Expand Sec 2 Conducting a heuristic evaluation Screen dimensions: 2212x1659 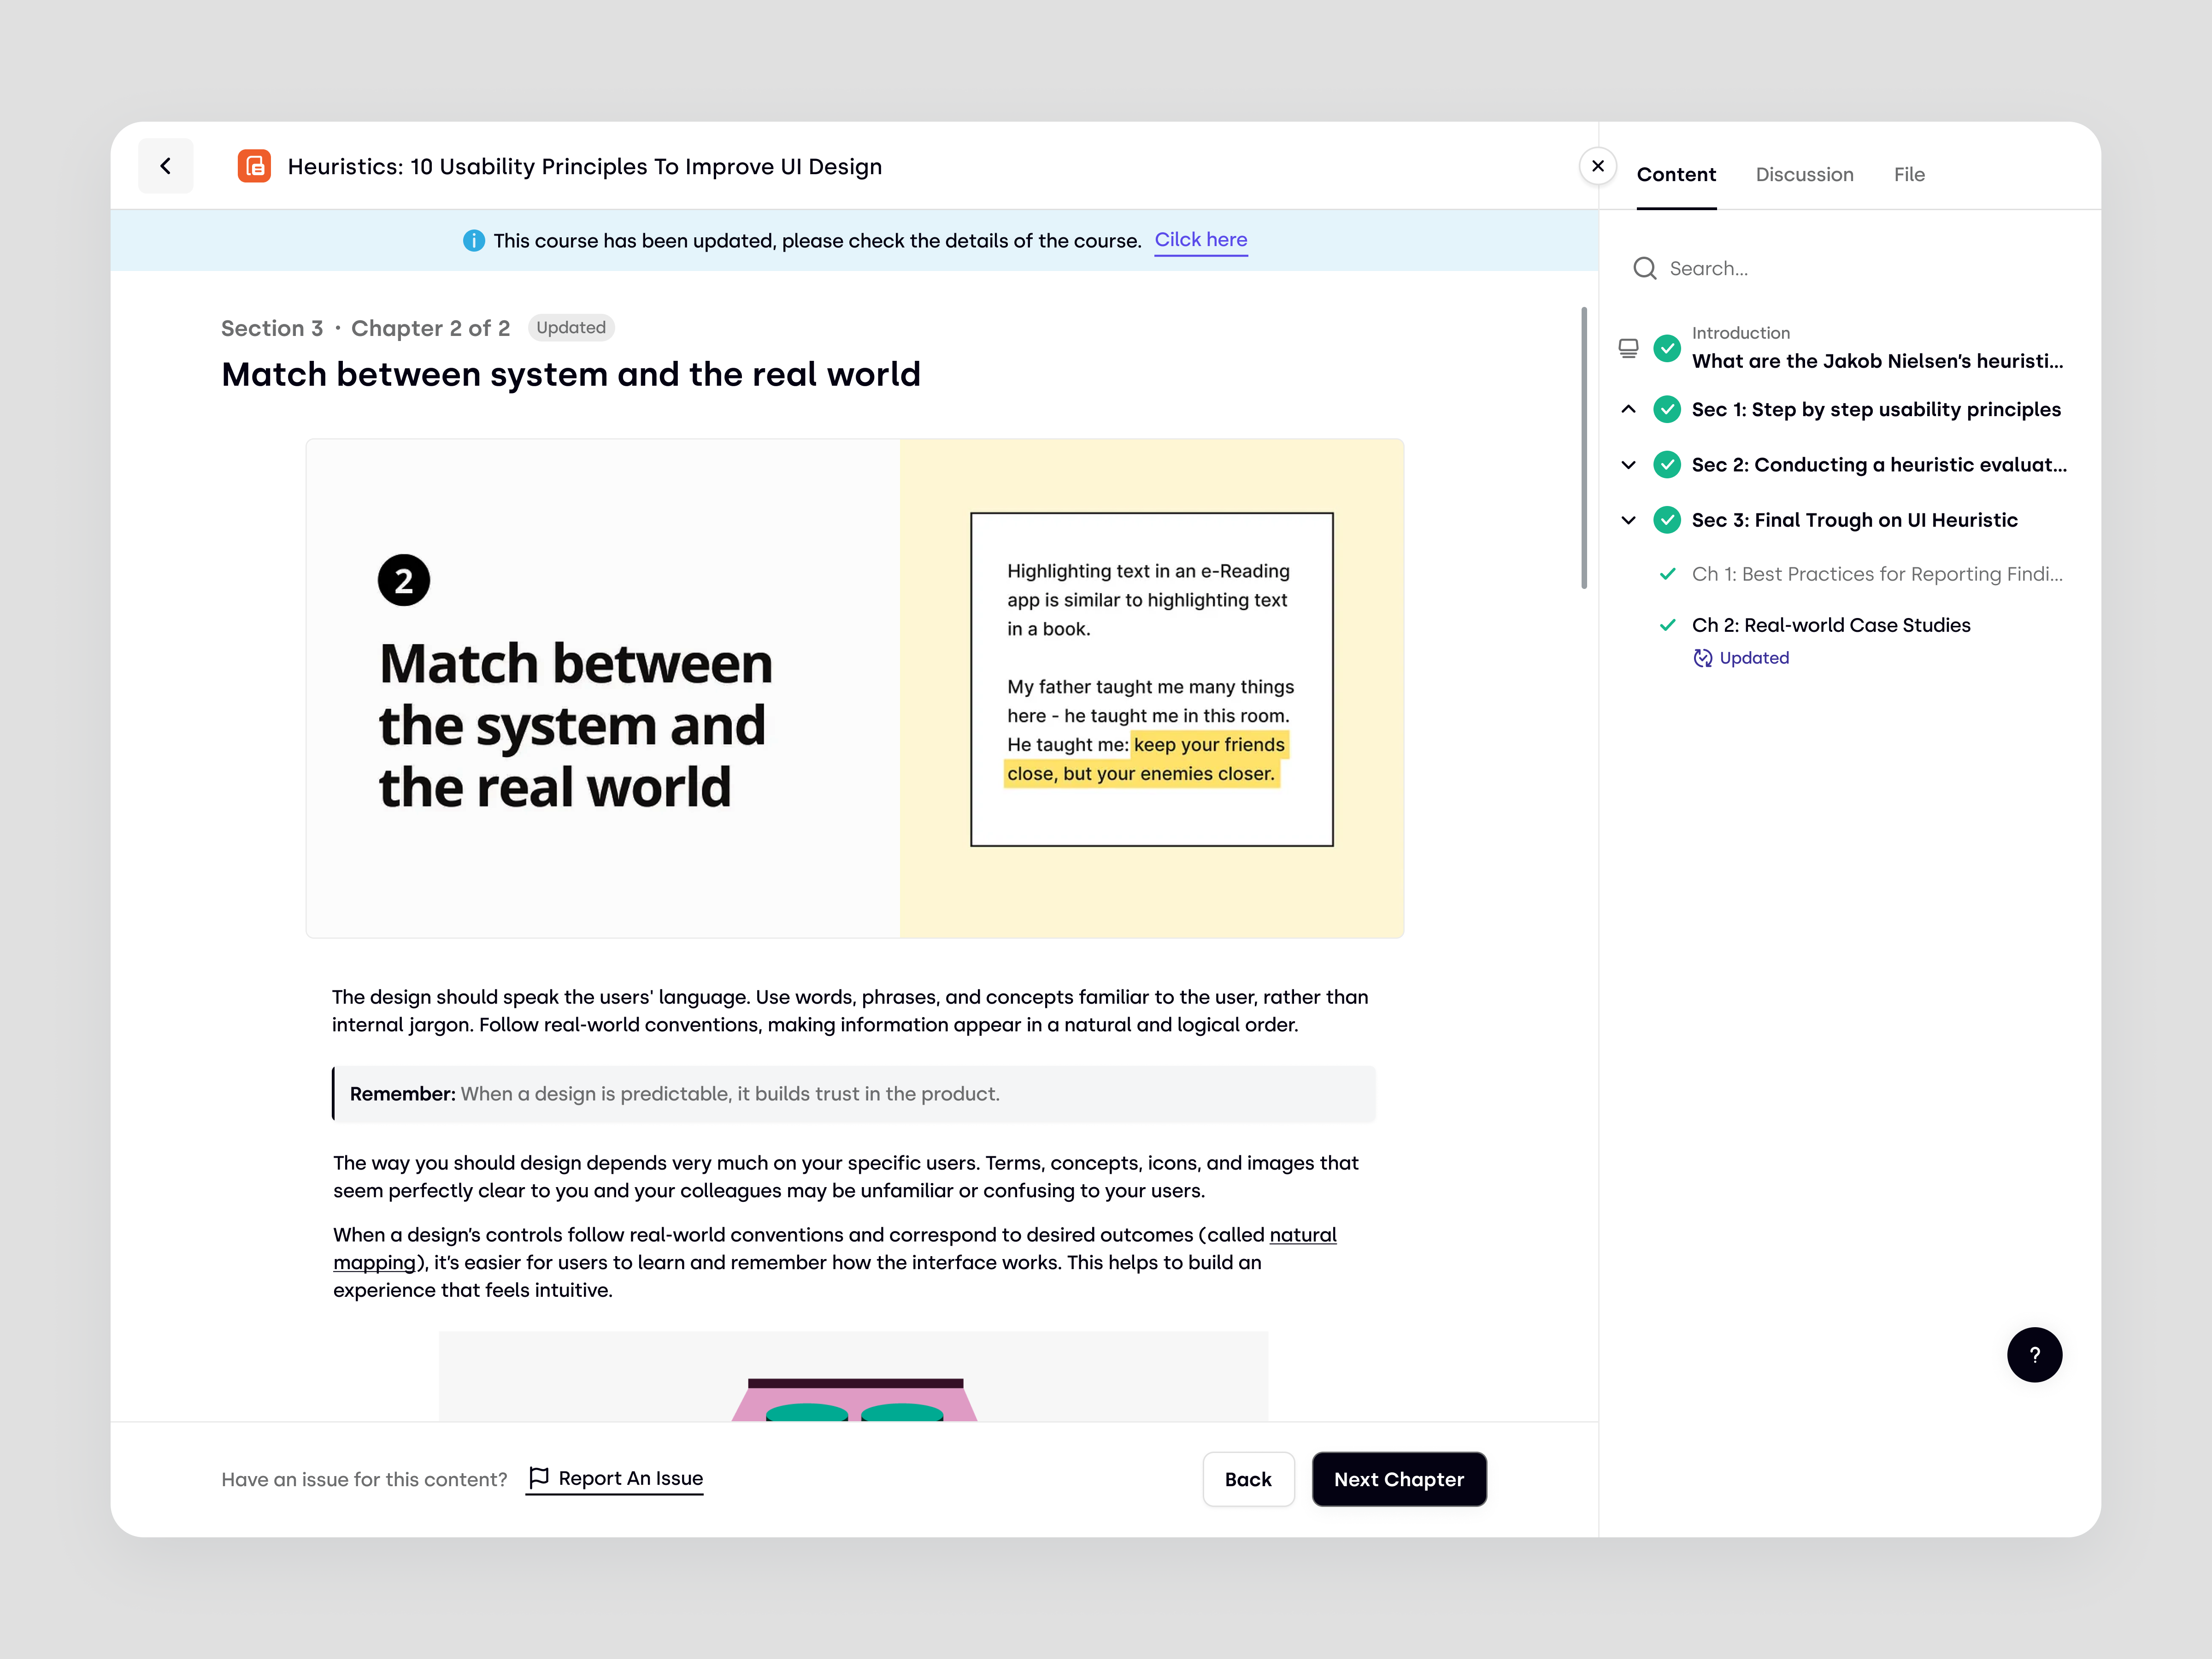click(x=1628, y=464)
